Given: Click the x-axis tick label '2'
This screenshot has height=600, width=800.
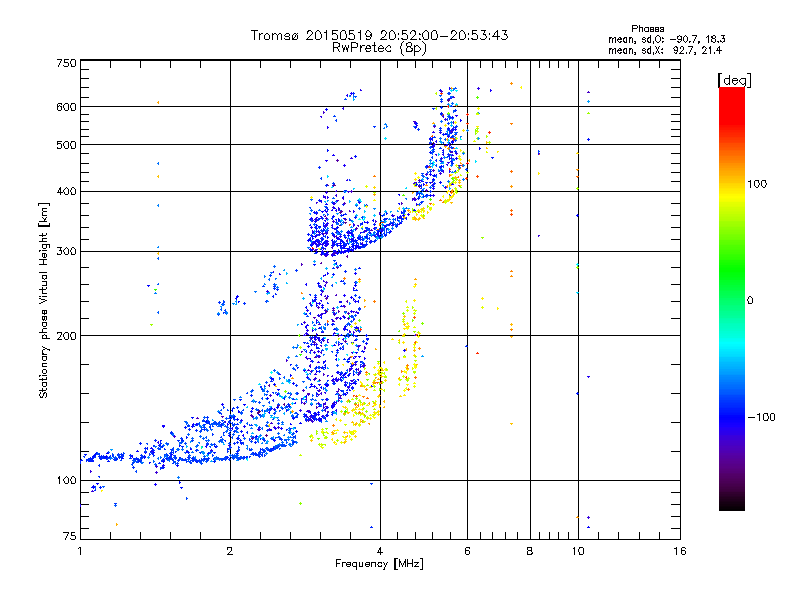Looking at the screenshot, I should [230, 551].
